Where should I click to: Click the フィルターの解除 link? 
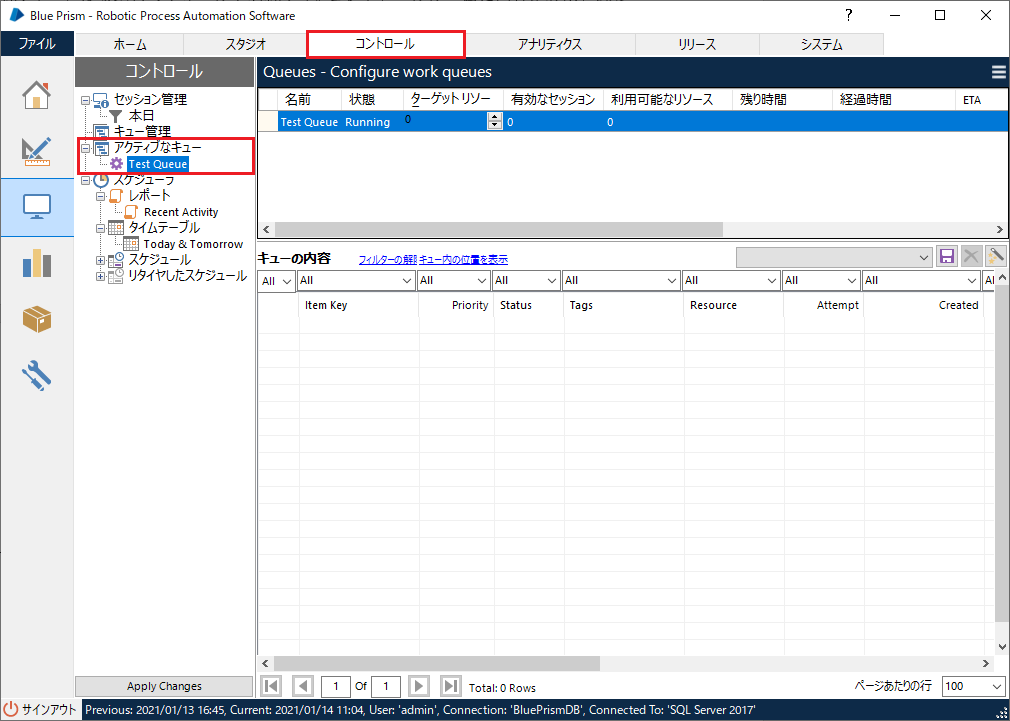388,260
